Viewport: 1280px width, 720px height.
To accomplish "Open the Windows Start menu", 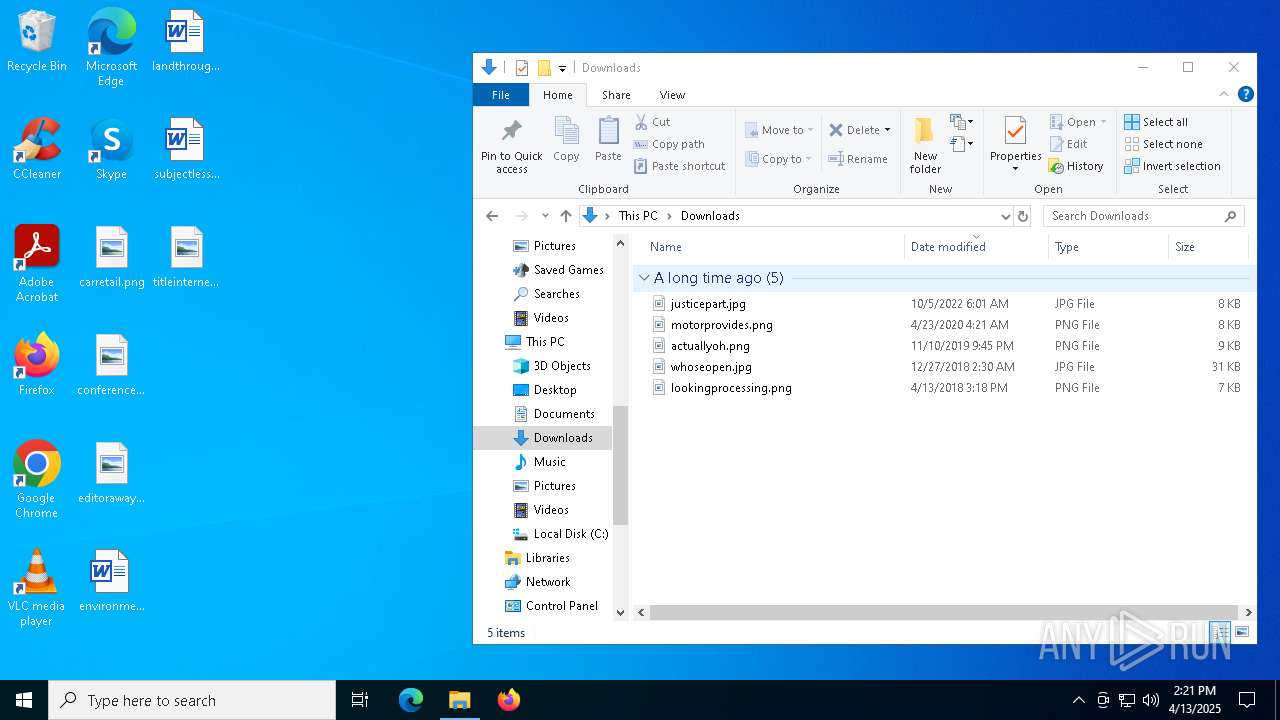I will click(24, 700).
